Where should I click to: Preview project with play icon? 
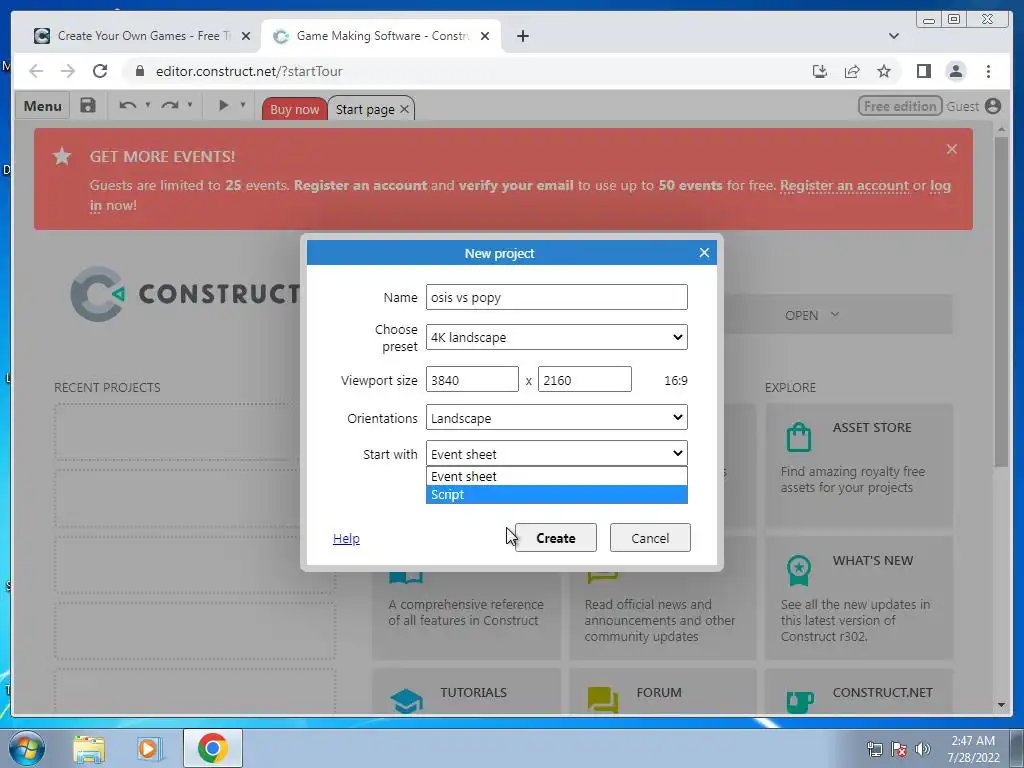point(223,105)
